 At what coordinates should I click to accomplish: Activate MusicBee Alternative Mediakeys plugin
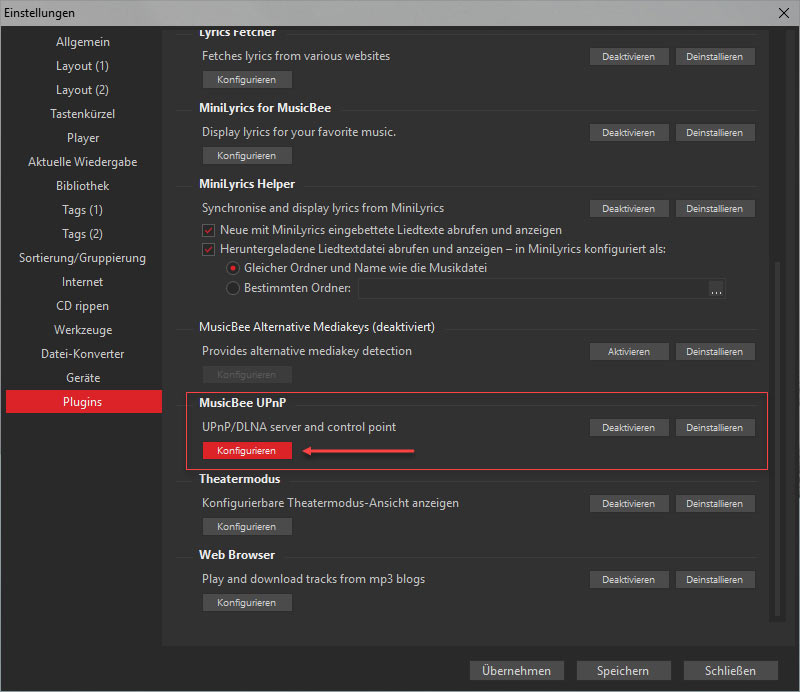[629, 352]
